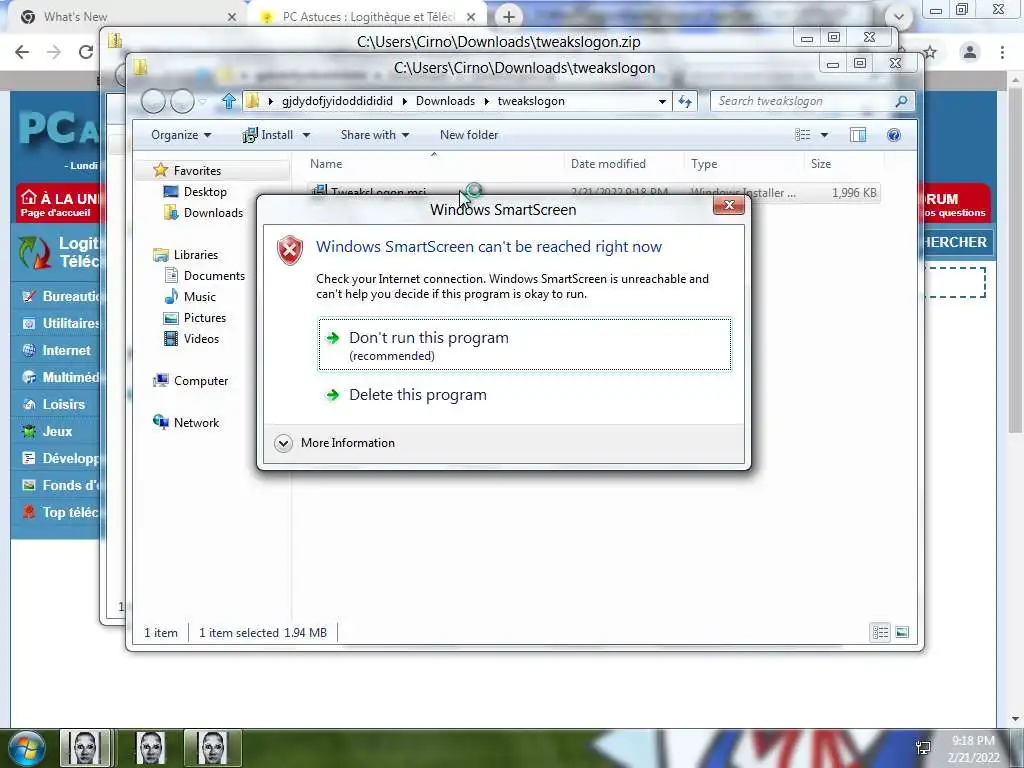Viewport: 1024px width, 768px height.
Task: Click the search magnifier icon
Action: tap(902, 101)
